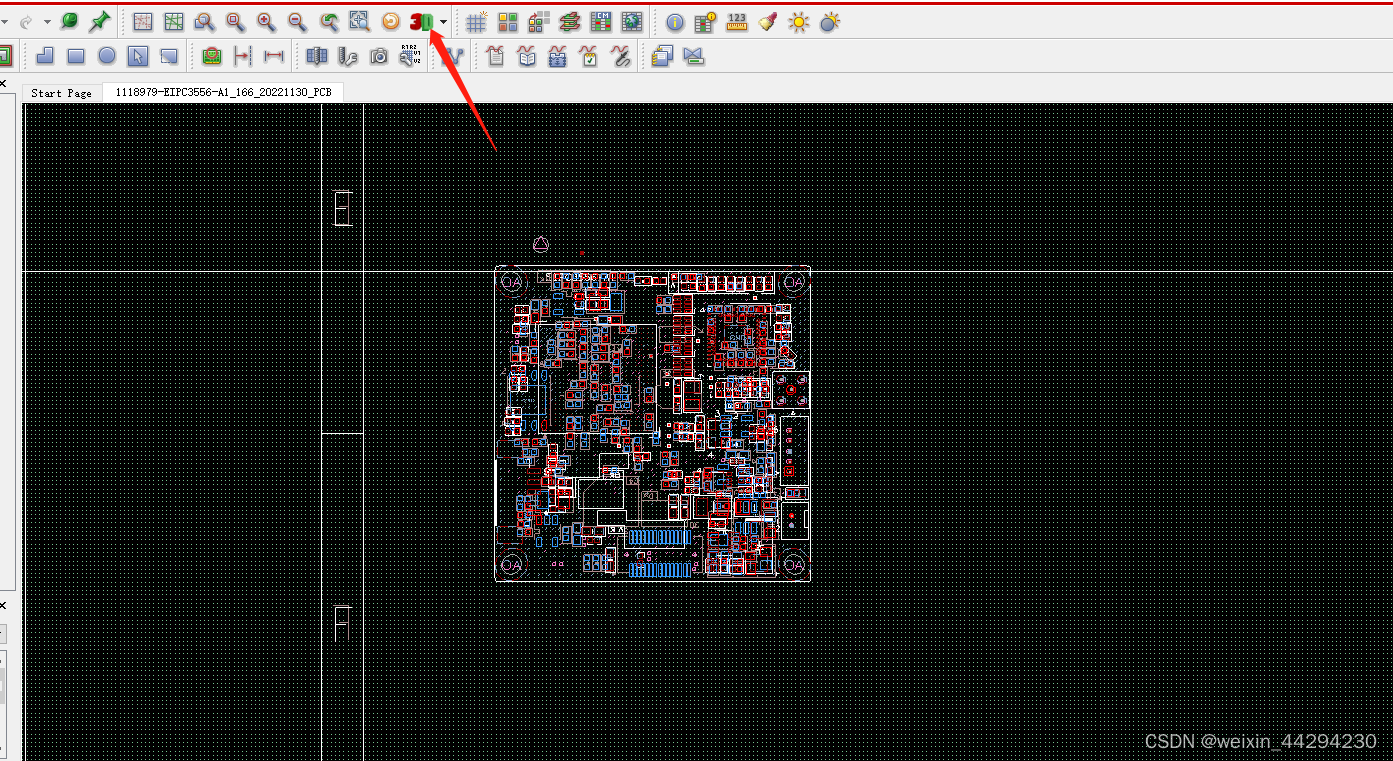The width and height of the screenshot is (1393, 761).
Task: Switch to the Start Page tab
Action: point(62,93)
